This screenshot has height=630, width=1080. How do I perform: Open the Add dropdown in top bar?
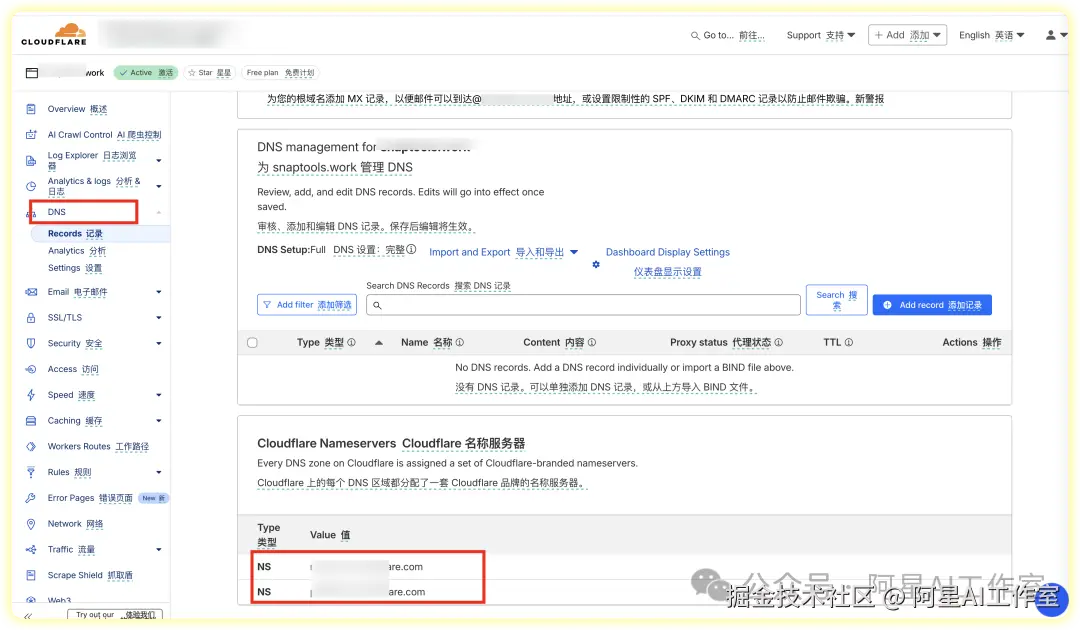coord(907,33)
